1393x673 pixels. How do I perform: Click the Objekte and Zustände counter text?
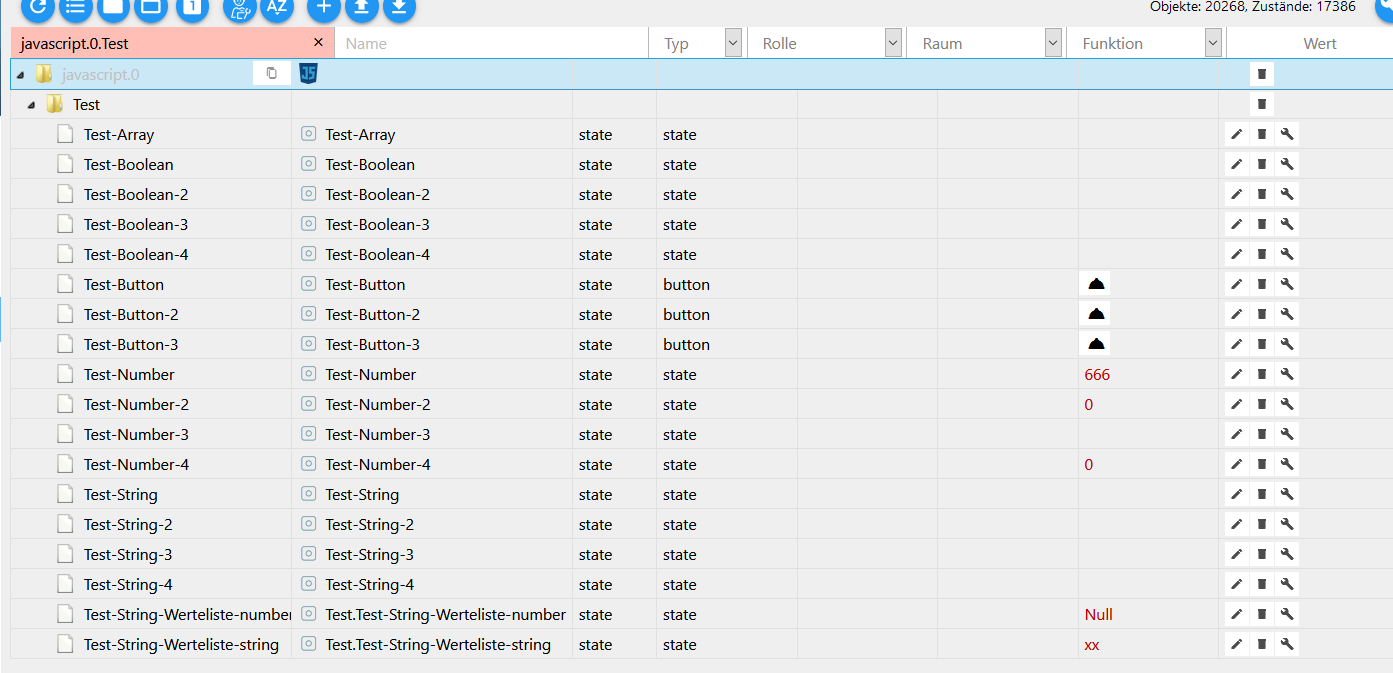(x=1253, y=6)
